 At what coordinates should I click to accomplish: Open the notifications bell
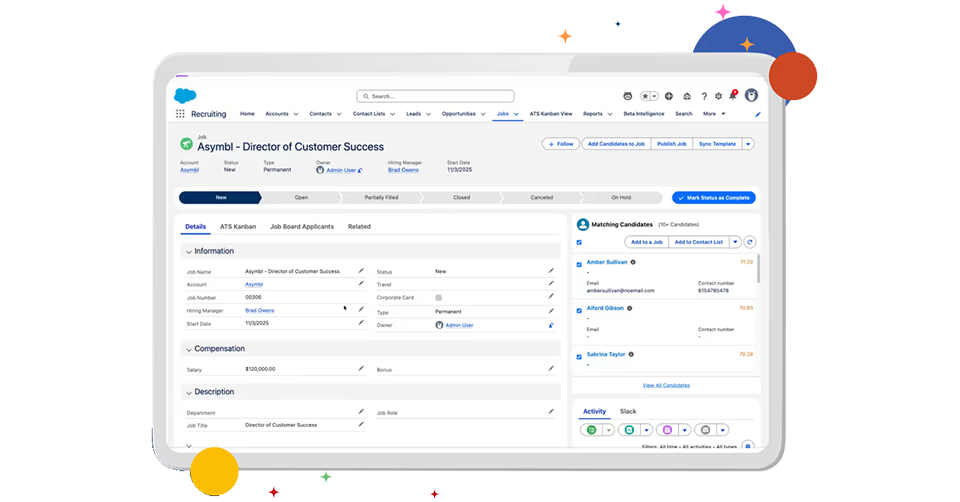pyautogui.click(x=733, y=95)
